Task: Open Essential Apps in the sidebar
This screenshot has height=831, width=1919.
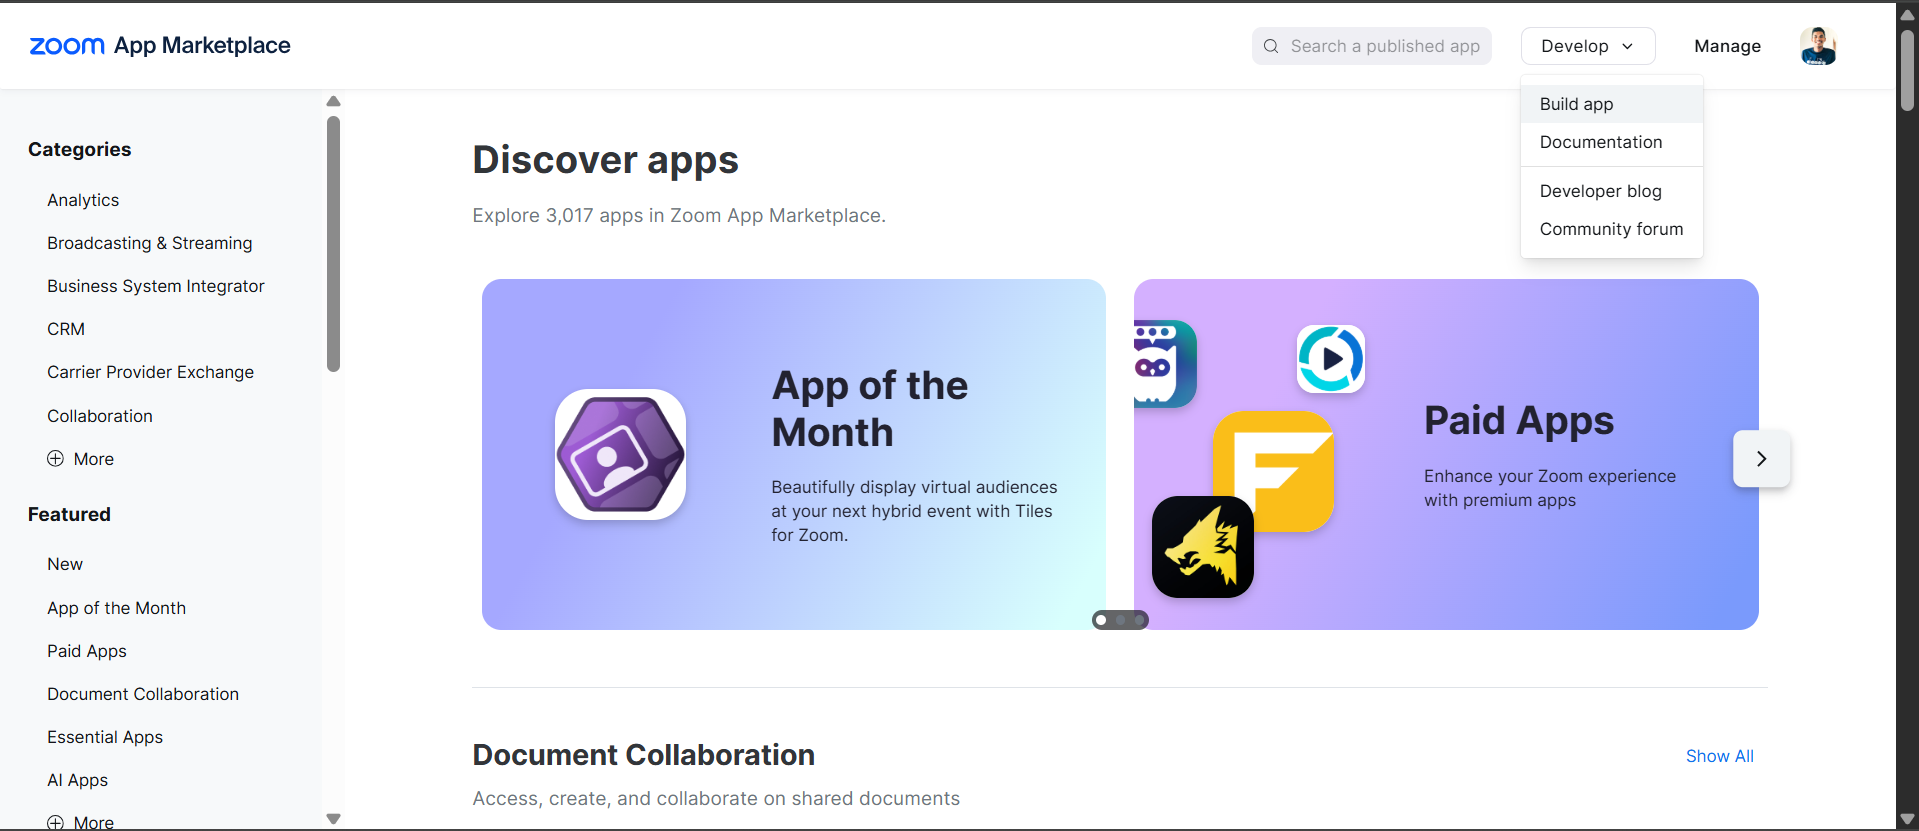Action: pos(105,737)
